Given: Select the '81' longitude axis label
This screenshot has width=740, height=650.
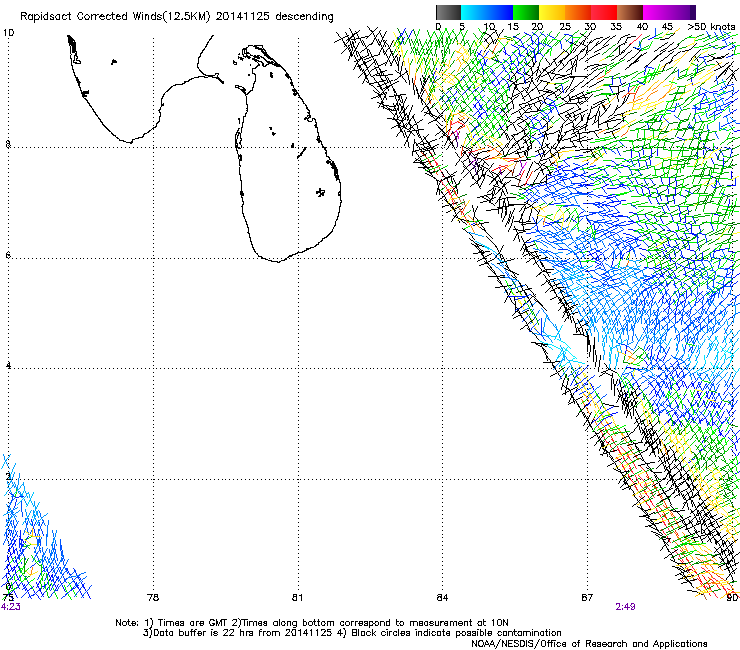Looking at the screenshot, I should pyautogui.click(x=297, y=598).
